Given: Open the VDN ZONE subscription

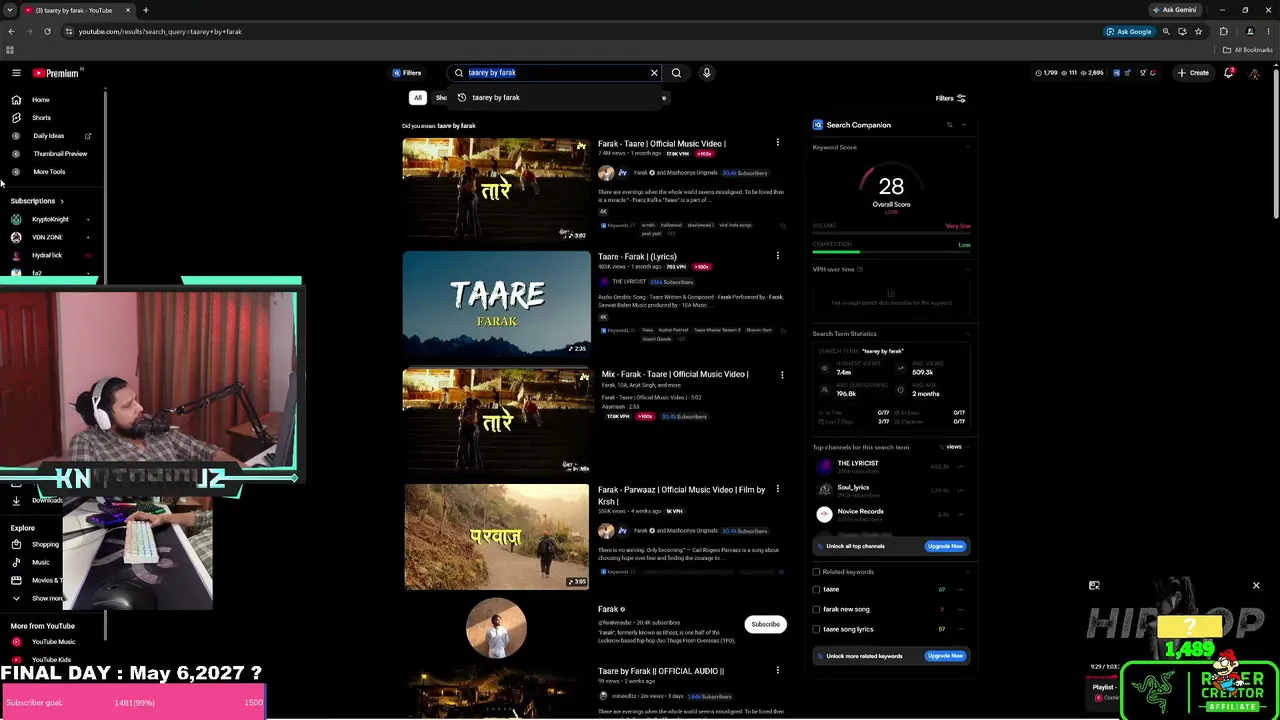Looking at the screenshot, I should pyautogui.click(x=47, y=237).
